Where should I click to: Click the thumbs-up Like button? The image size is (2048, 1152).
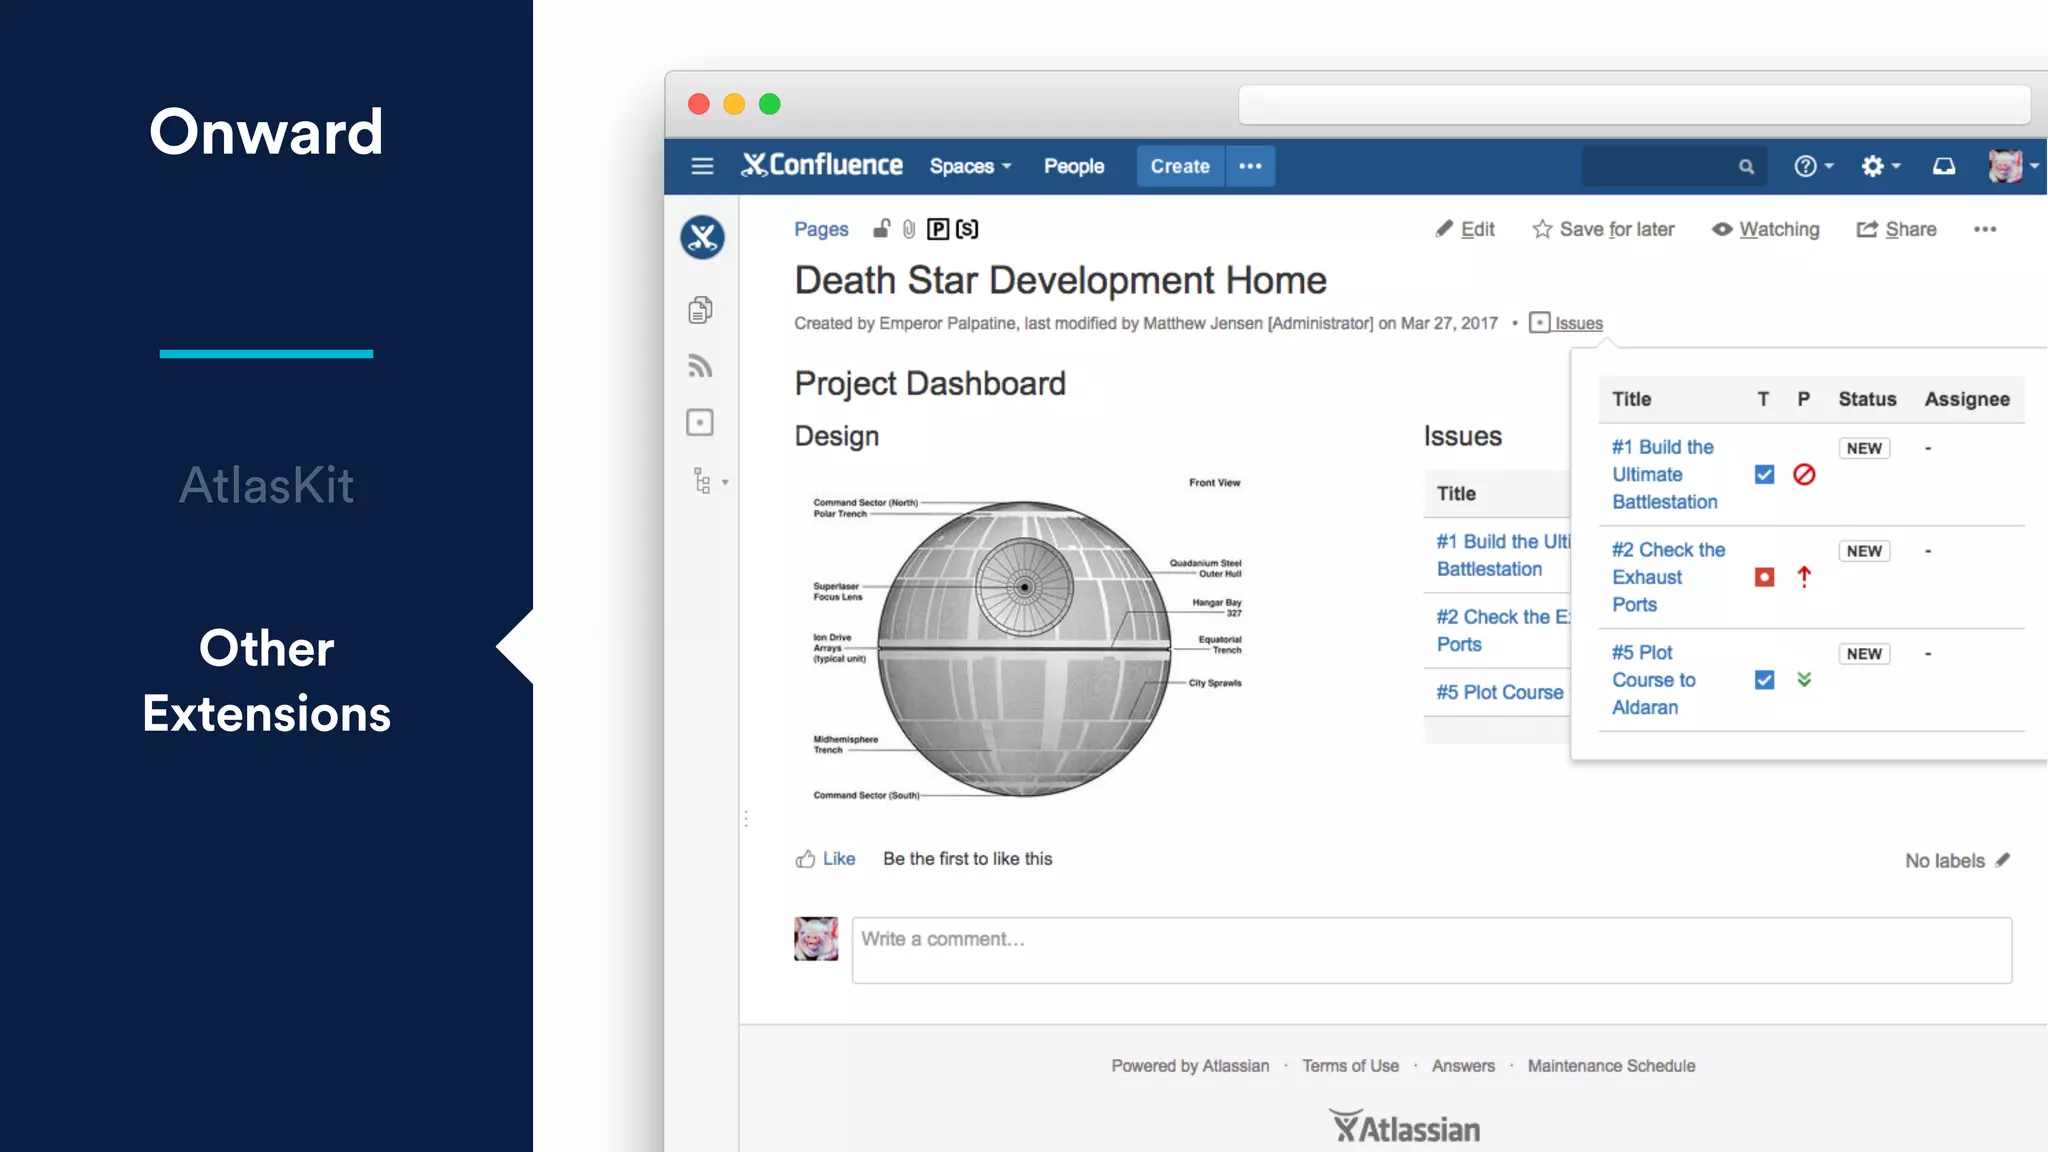[x=826, y=859]
